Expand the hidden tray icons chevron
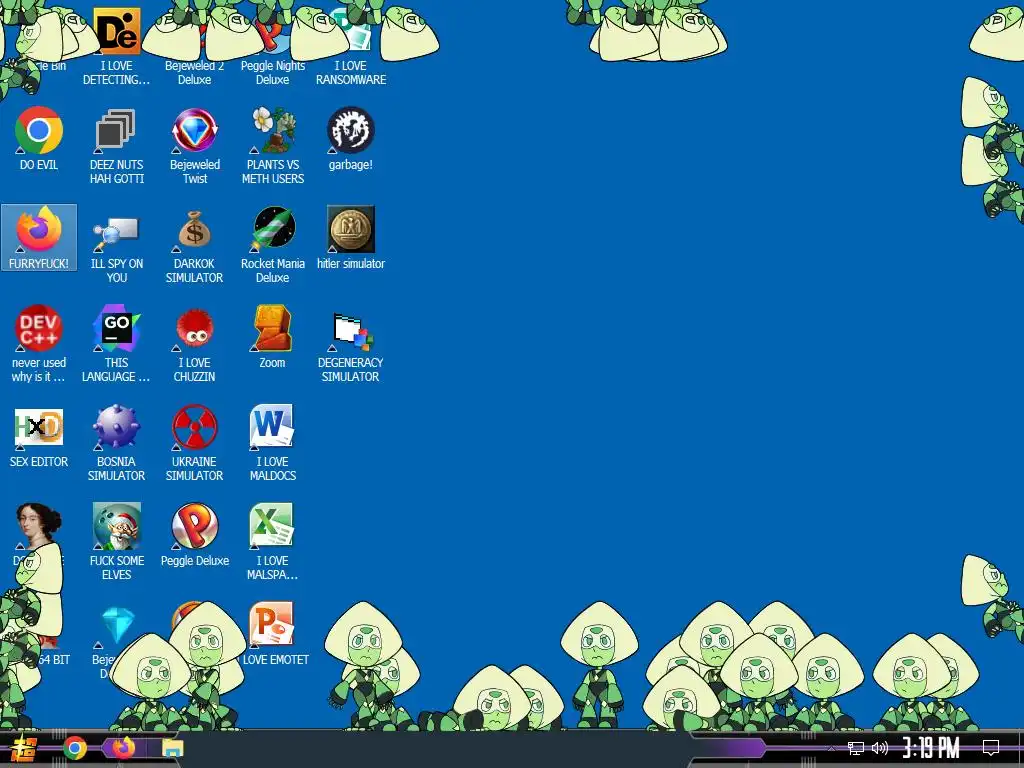This screenshot has width=1024, height=768. pos(831,748)
